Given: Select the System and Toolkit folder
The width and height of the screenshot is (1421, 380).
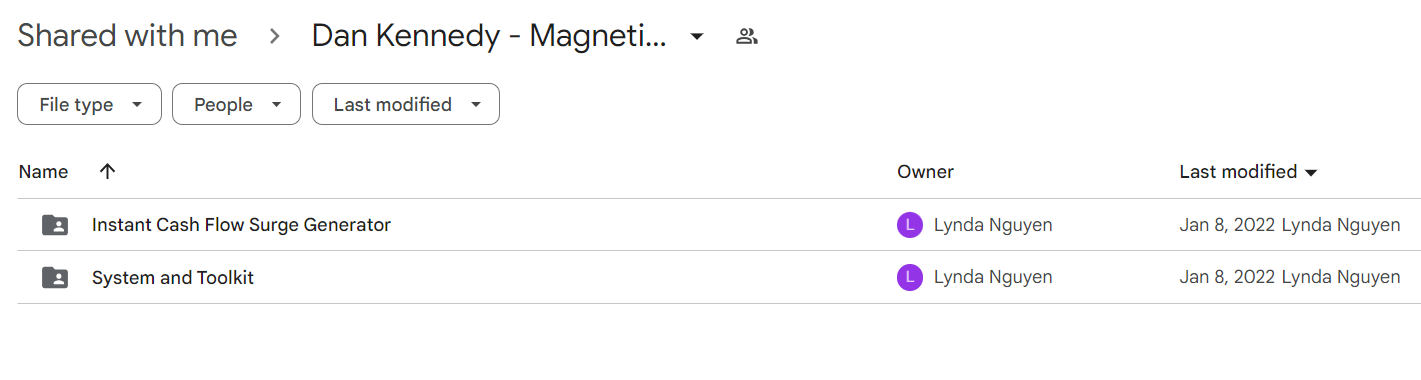Looking at the screenshot, I should (x=173, y=277).
